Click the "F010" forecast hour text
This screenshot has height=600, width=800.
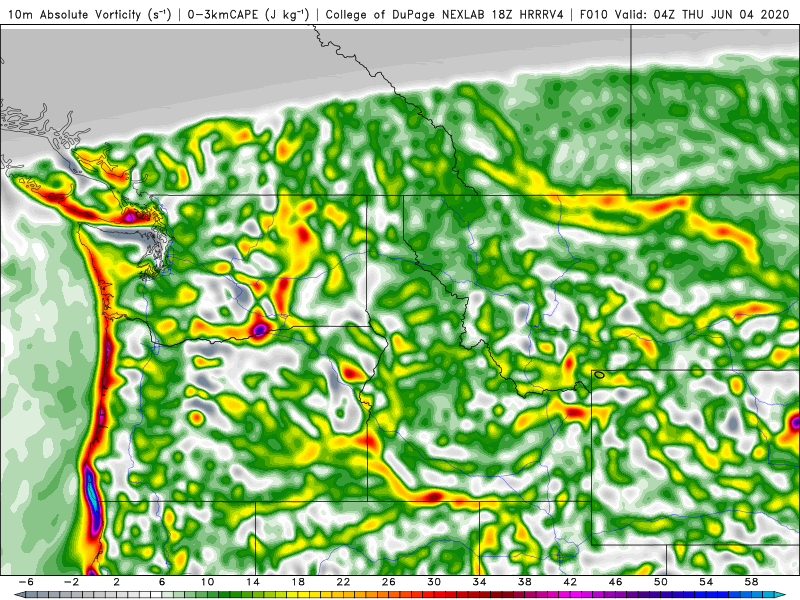(x=594, y=14)
